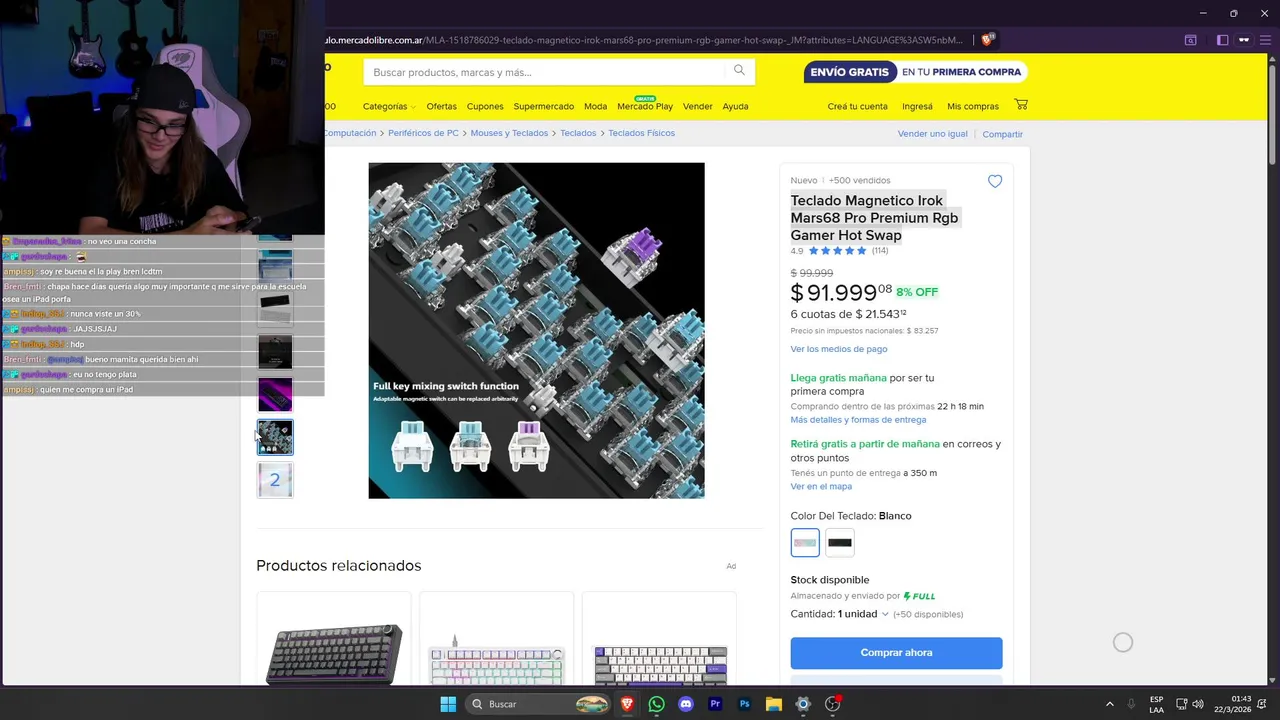Open the shopping cart icon
1280x720 pixels.
[x=1021, y=105]
